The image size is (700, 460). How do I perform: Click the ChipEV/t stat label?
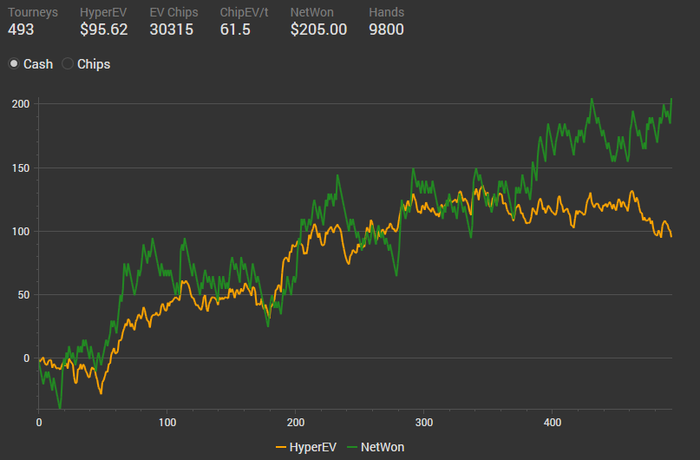coord(244,13)
